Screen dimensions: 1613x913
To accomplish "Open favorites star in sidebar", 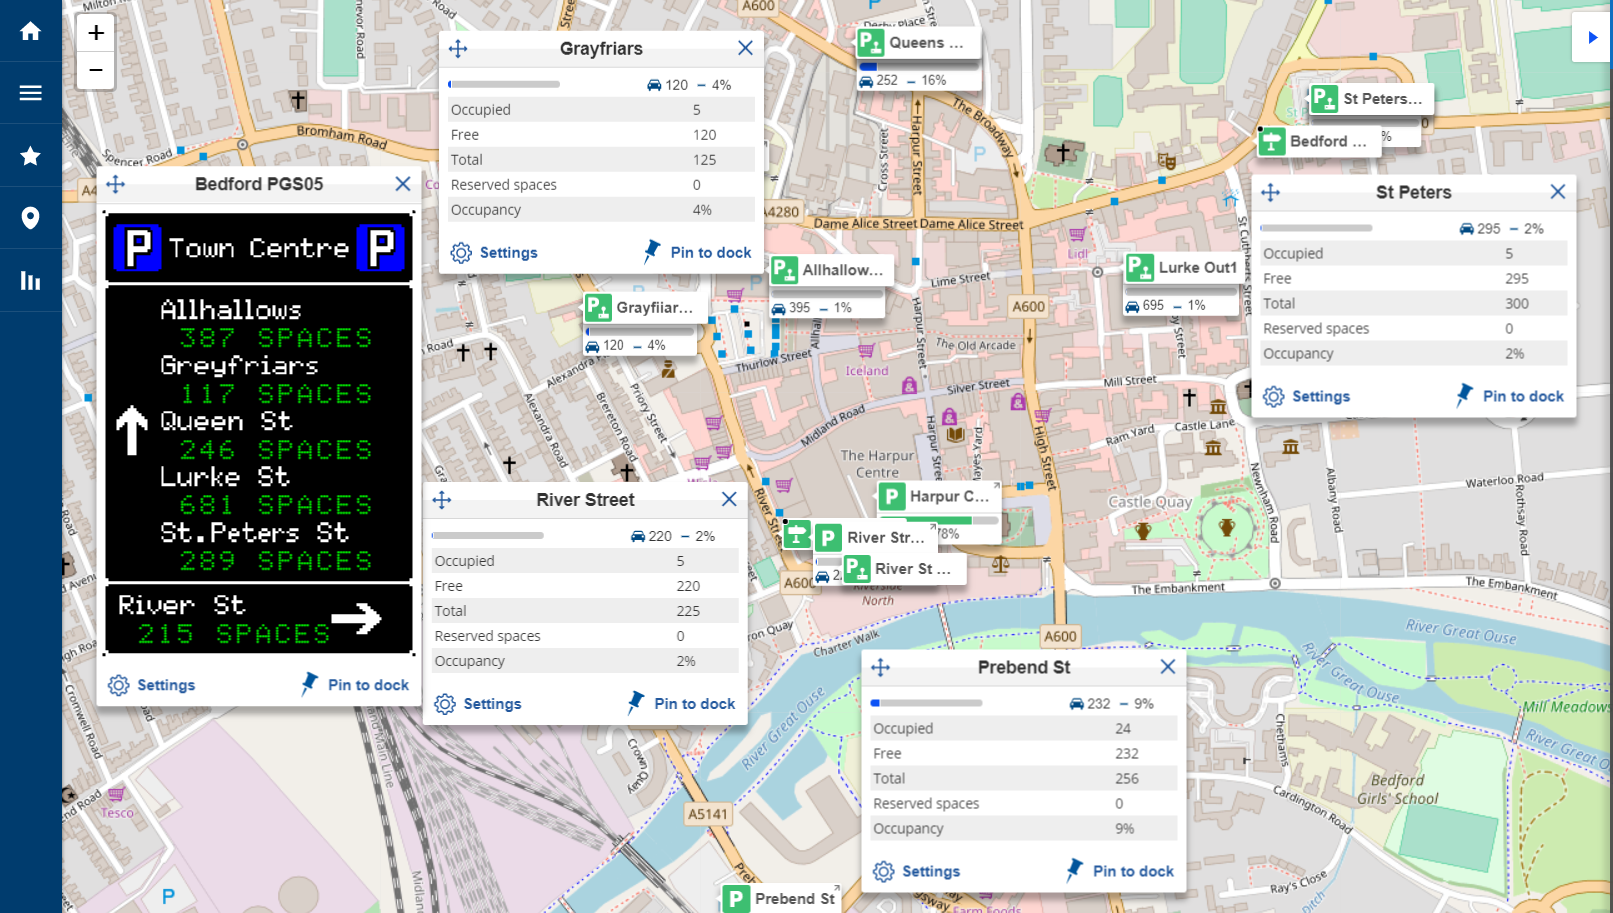I will (30, 155).
